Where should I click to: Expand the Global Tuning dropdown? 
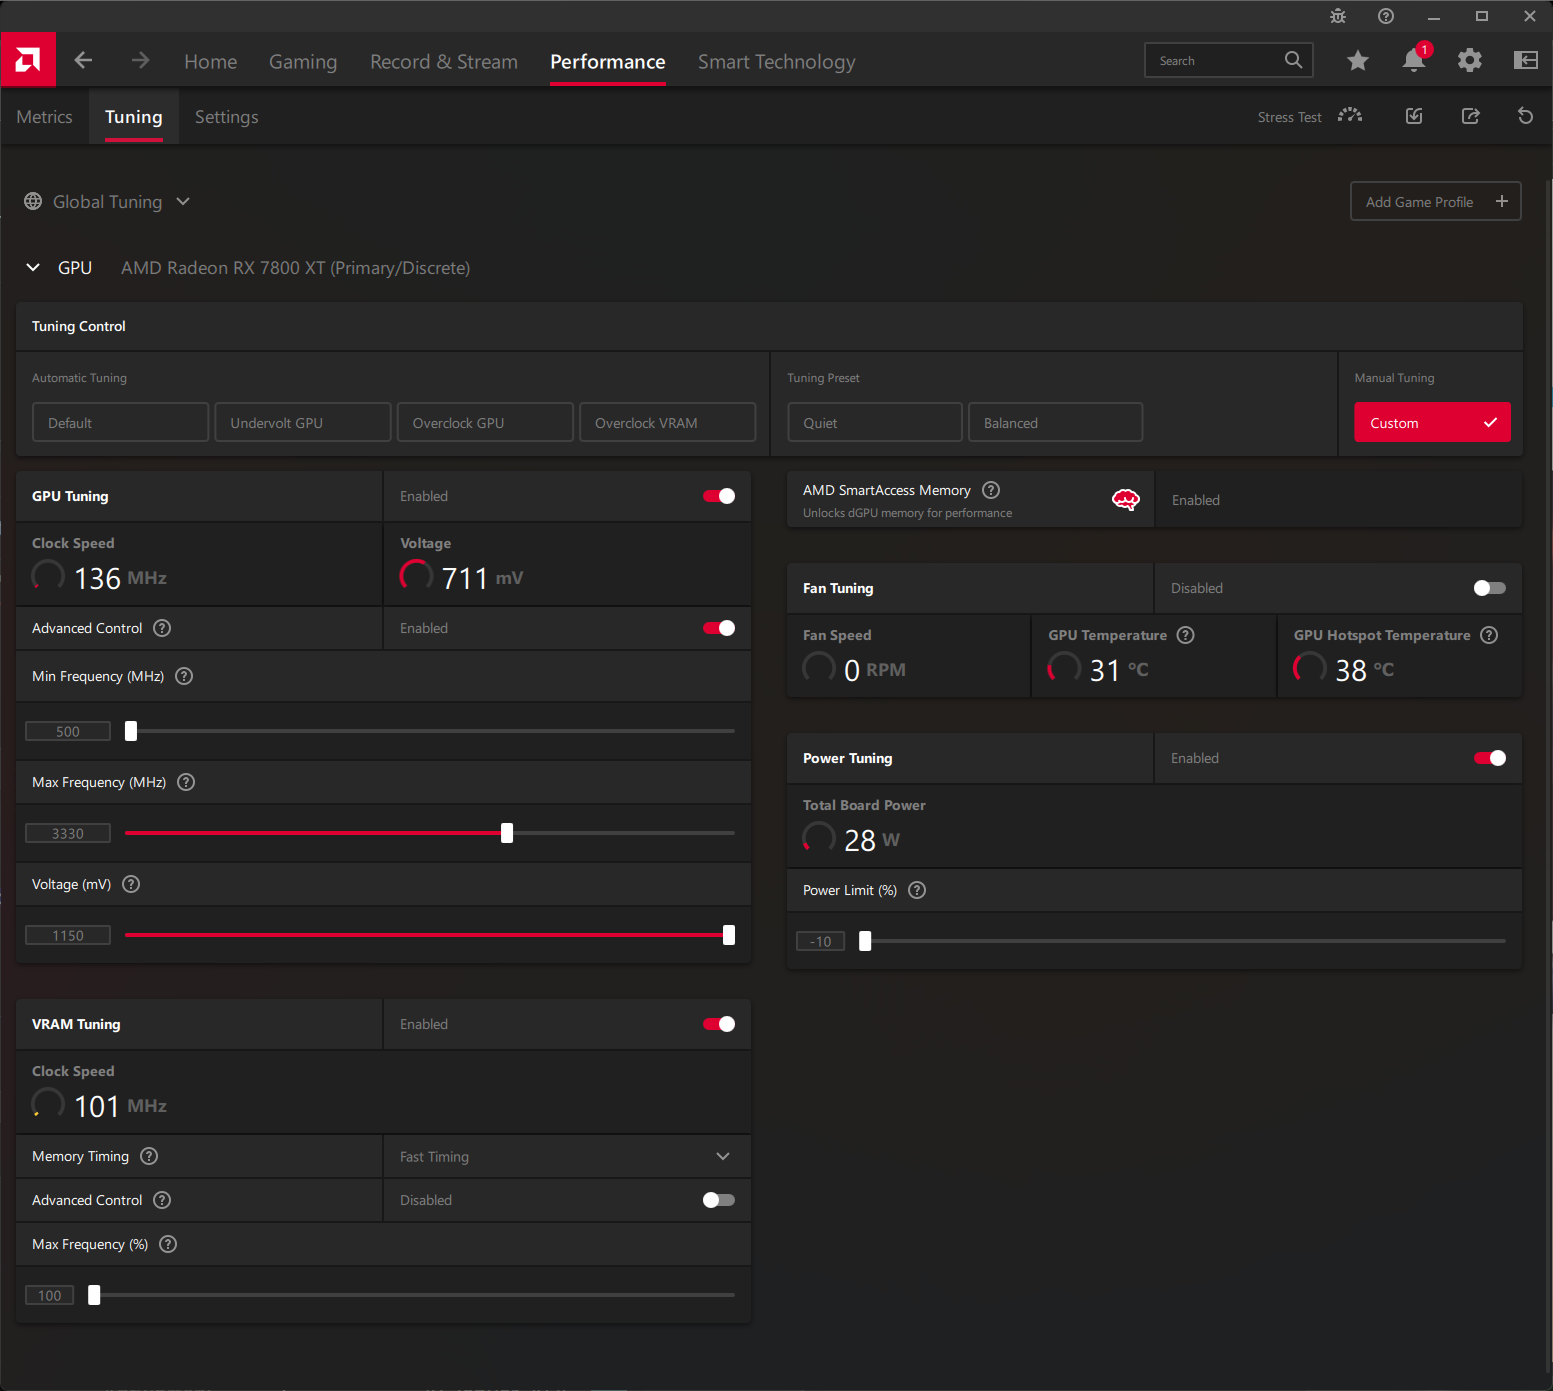coord(183,201)
